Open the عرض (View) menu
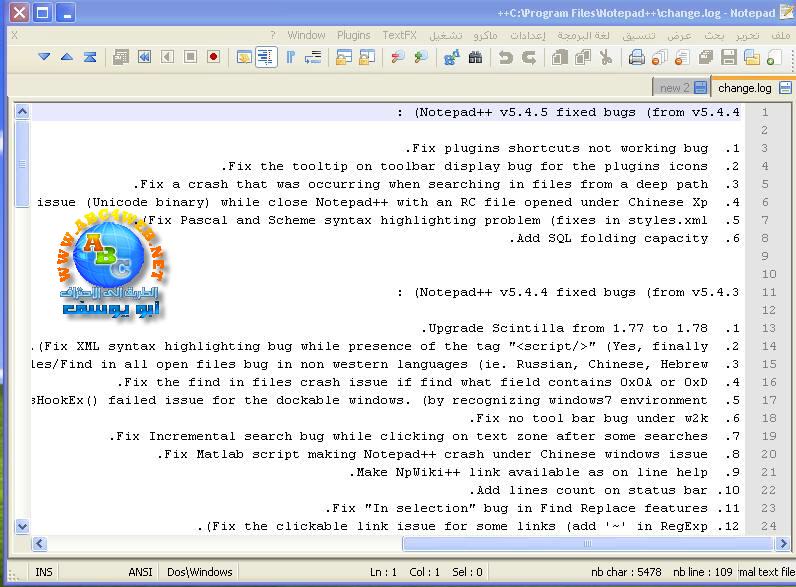This screenshot has width=796, height=587. tap(679, 35)
